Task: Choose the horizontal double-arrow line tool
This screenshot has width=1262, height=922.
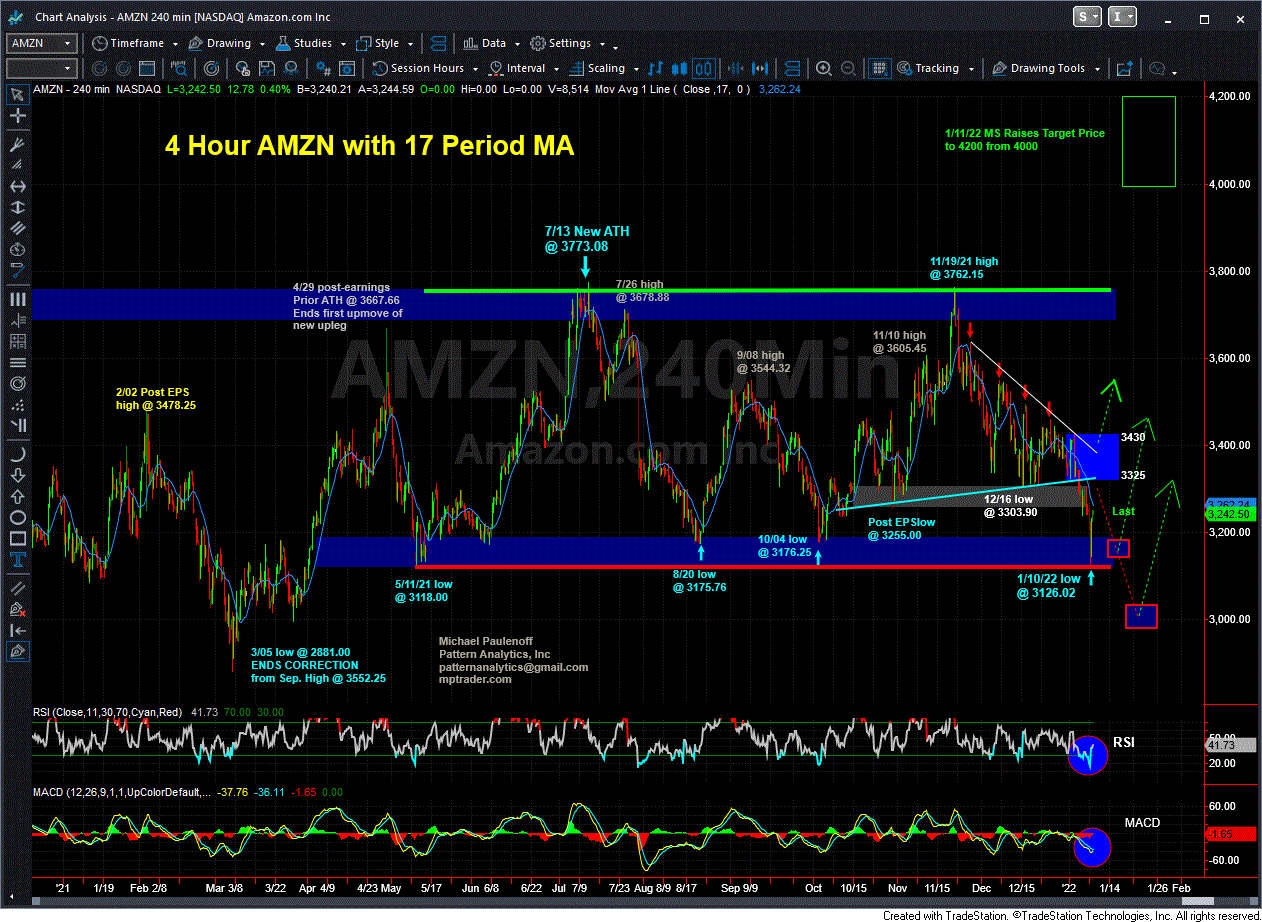Action: click(x=17, y=187)
